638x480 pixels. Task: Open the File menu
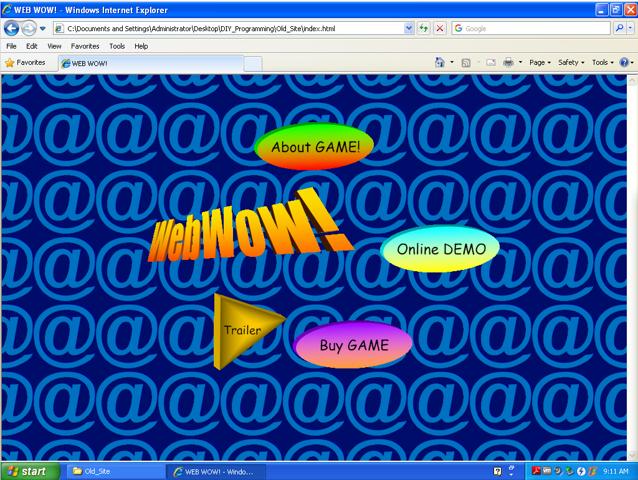[x=11, y=46]
